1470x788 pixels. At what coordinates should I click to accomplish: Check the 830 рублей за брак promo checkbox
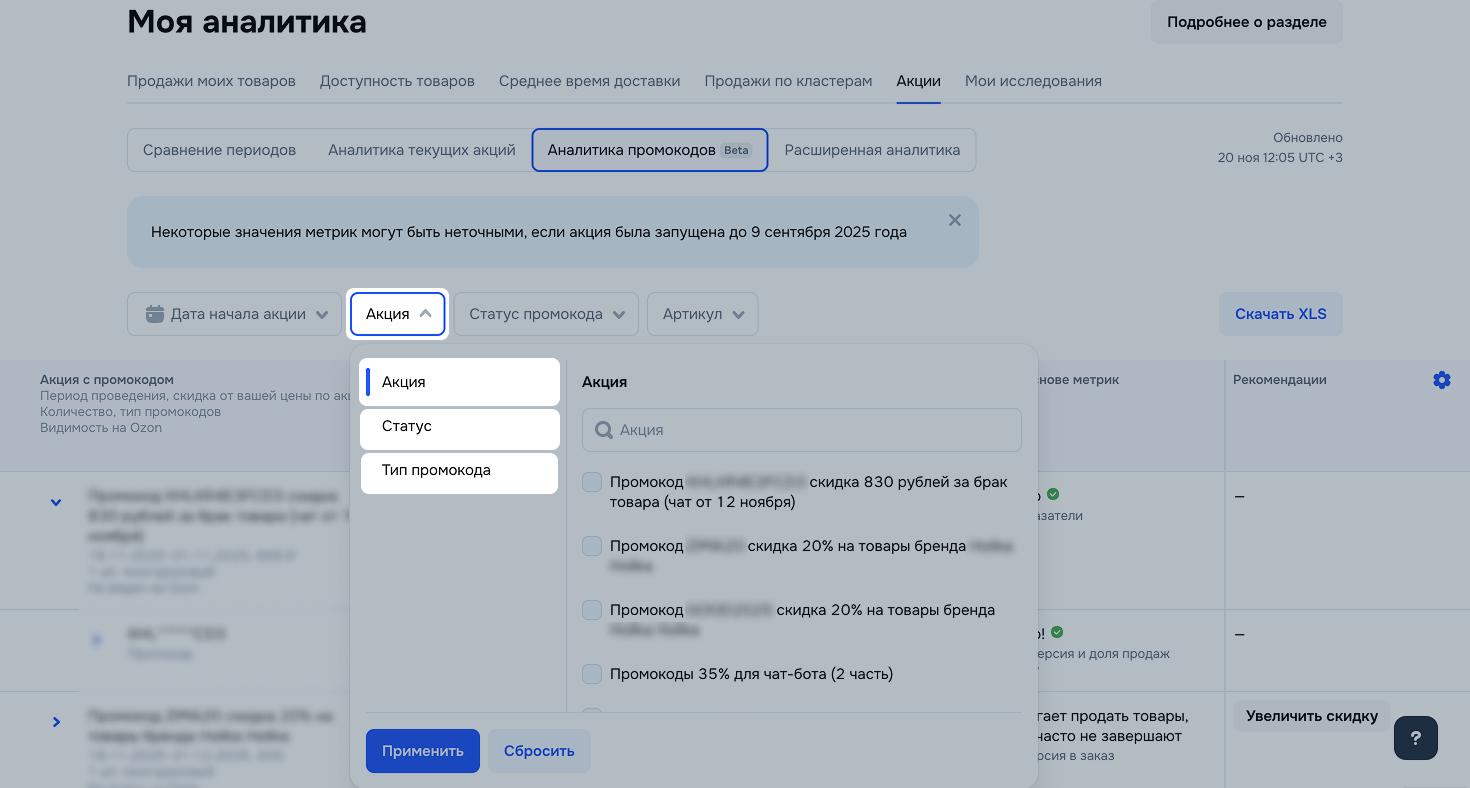click(592, 482)
